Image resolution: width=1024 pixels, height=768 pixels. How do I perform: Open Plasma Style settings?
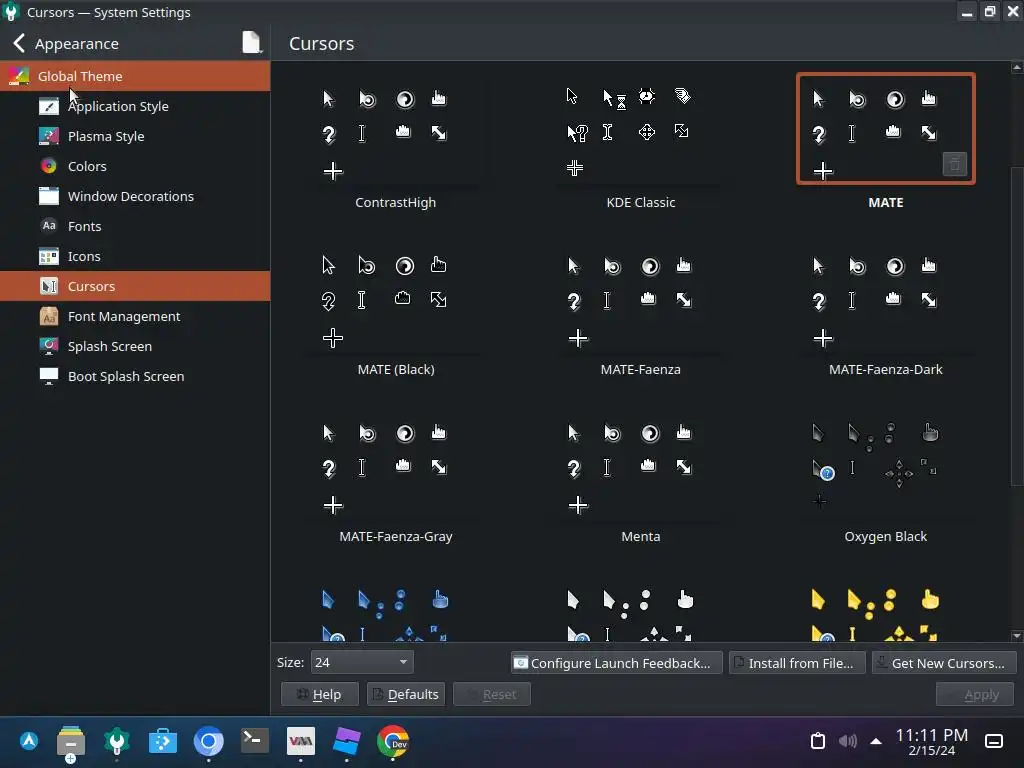(x=135, y=136)
